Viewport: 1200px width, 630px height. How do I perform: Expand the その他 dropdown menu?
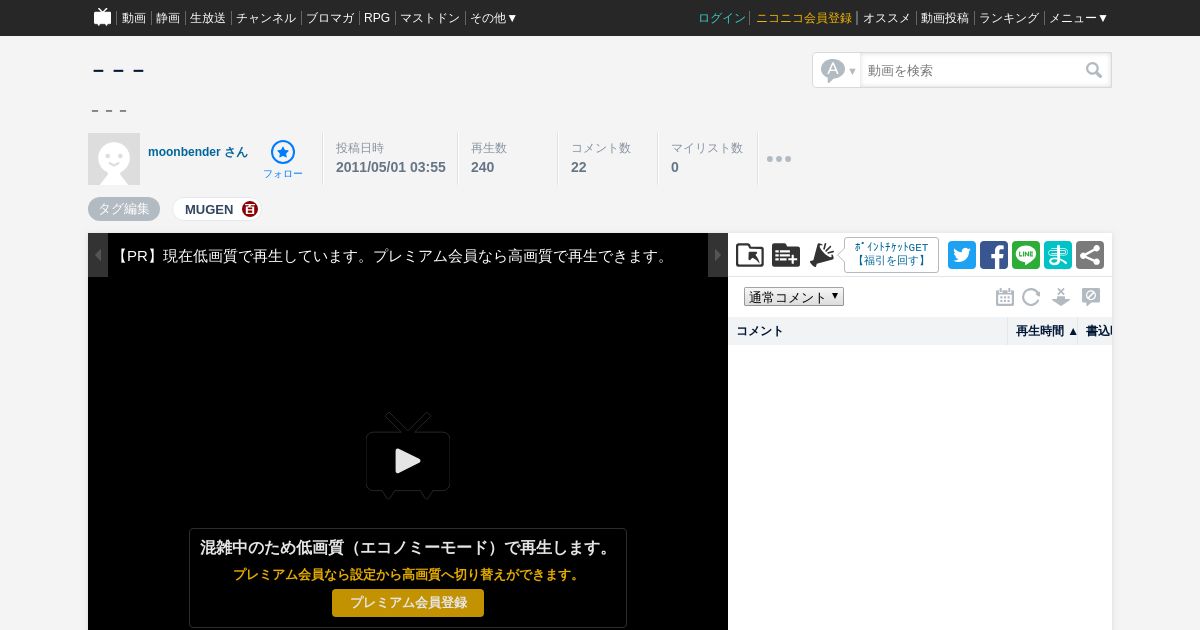tap(494, 18)
